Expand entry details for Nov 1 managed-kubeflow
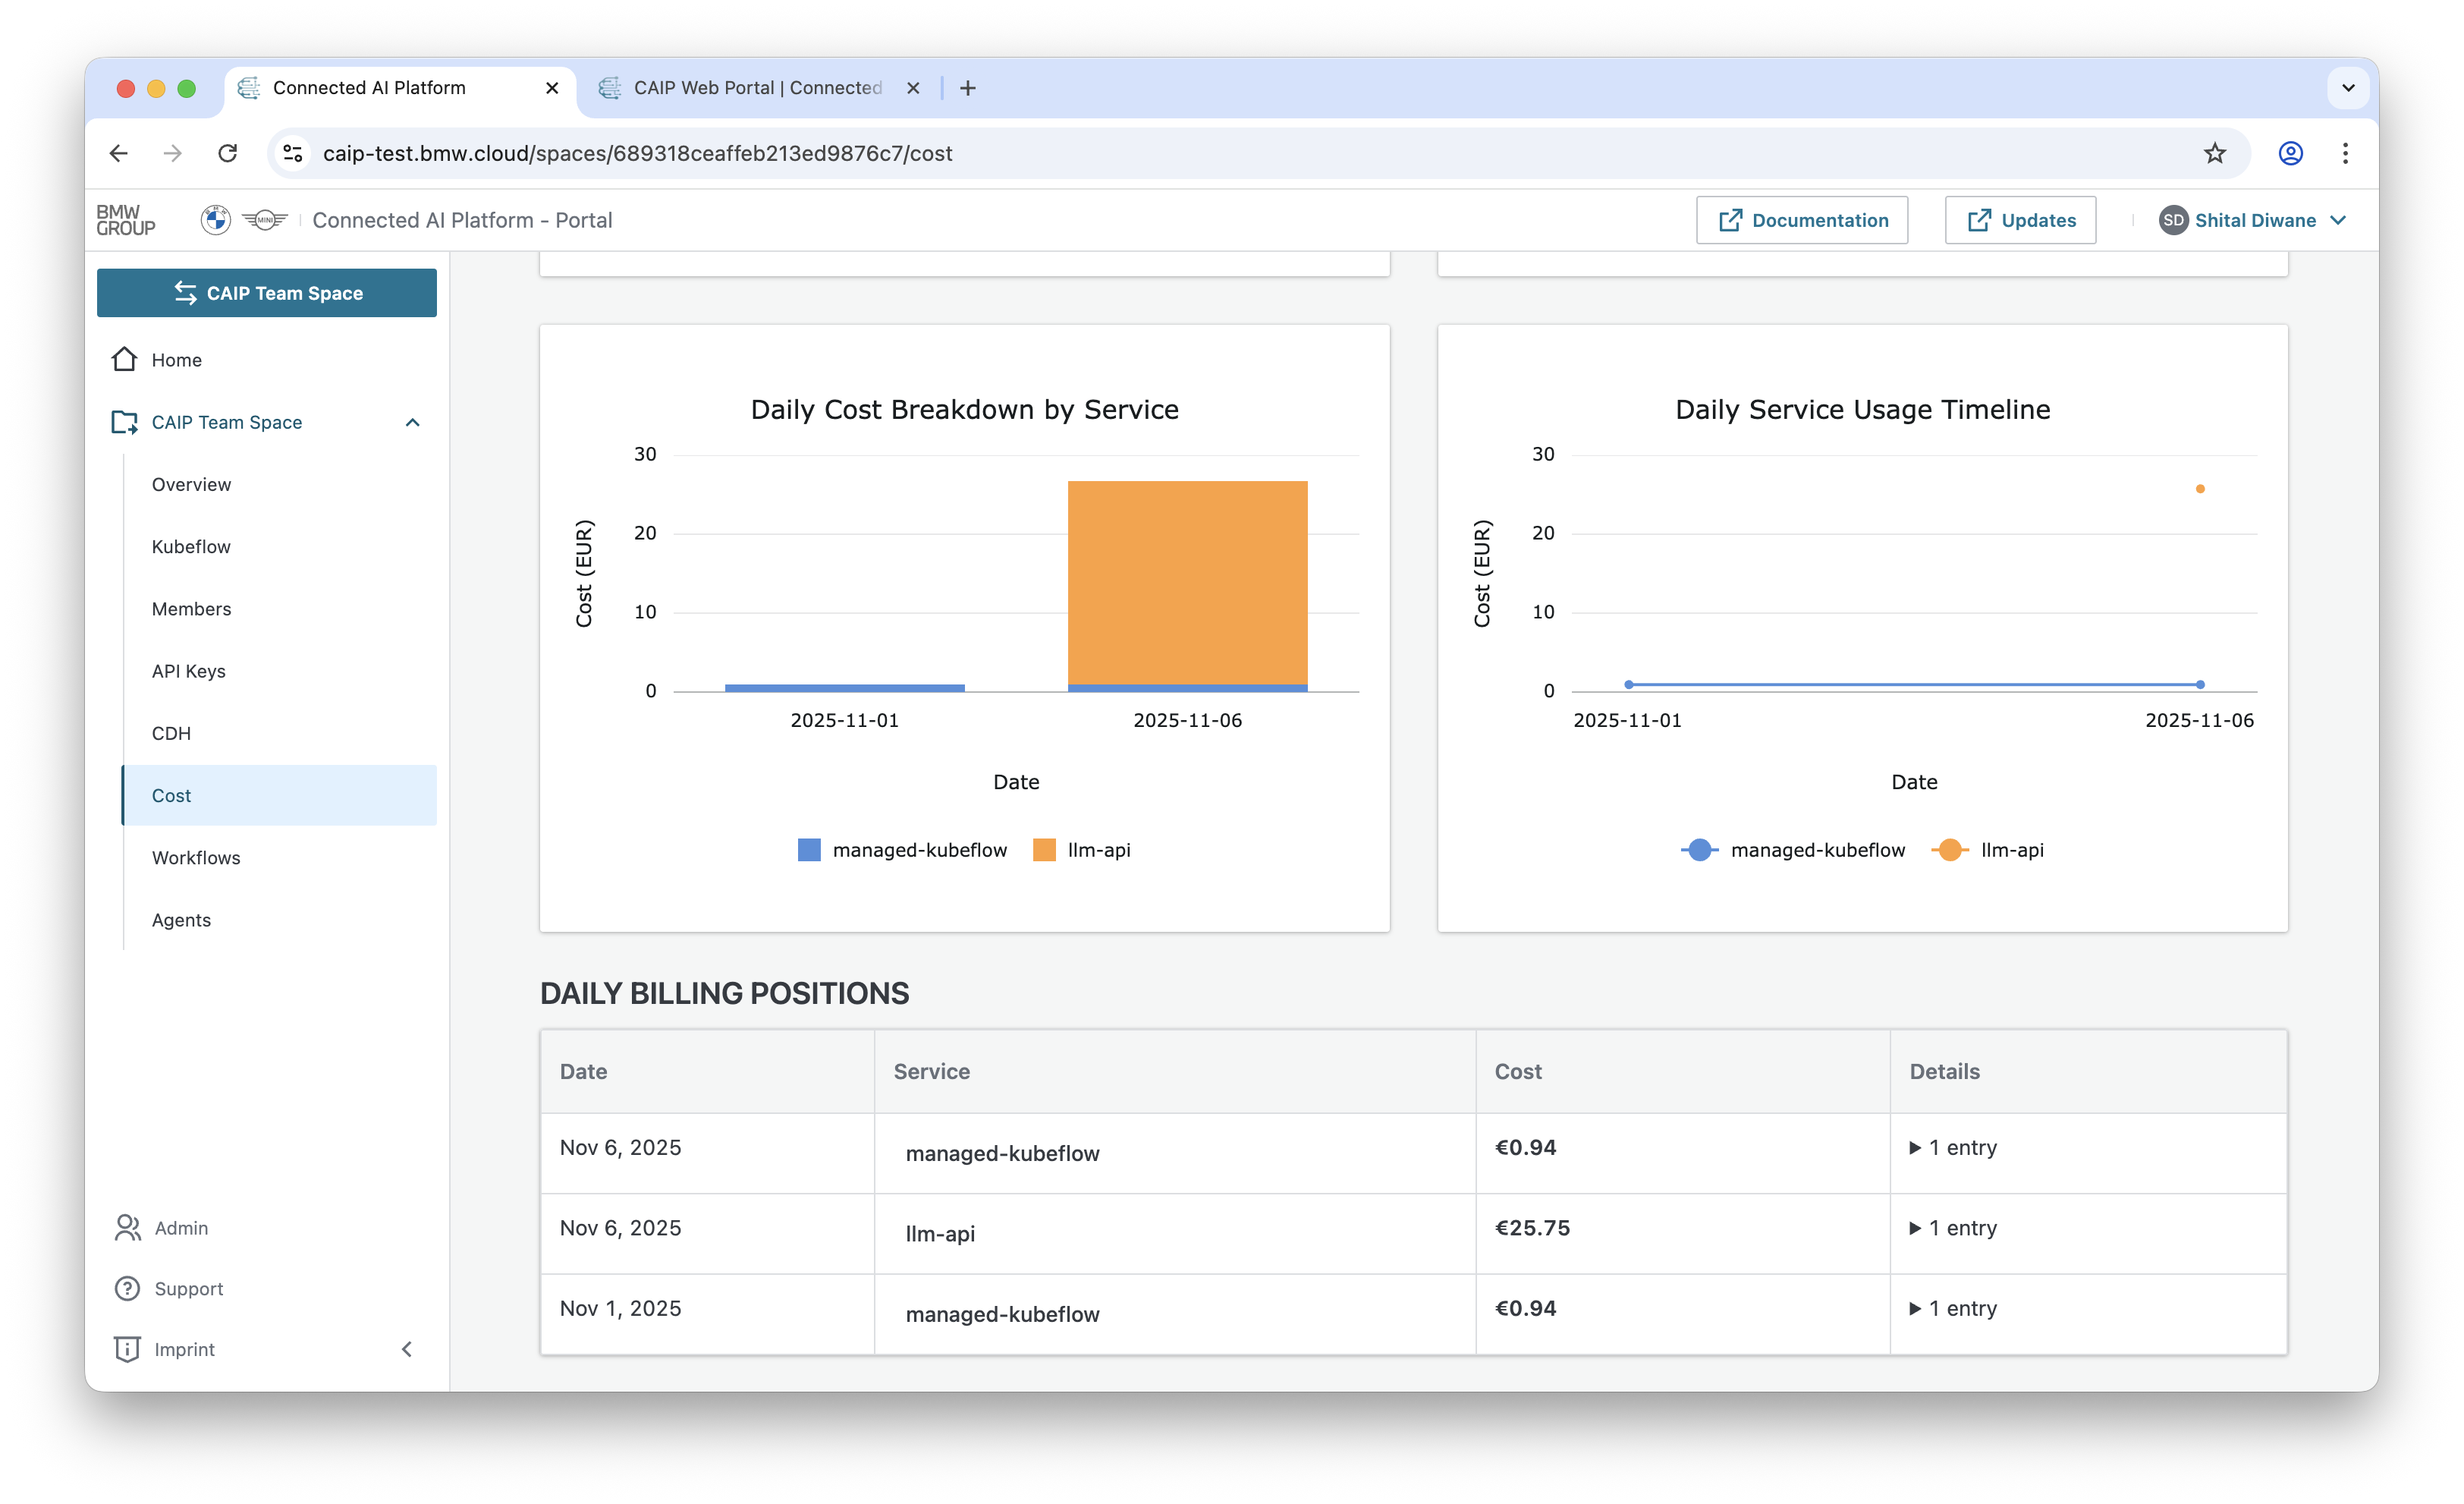This screenshot has width=2464, height=1504. 1953,1308
